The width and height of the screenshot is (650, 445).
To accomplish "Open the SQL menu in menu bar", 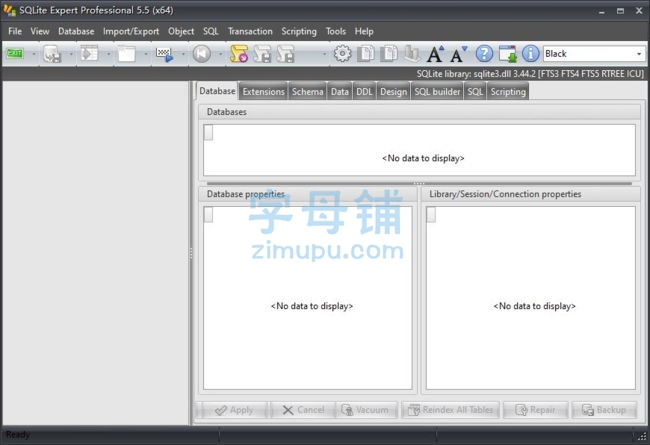I will pyautogui.click(x=211, y=32).
